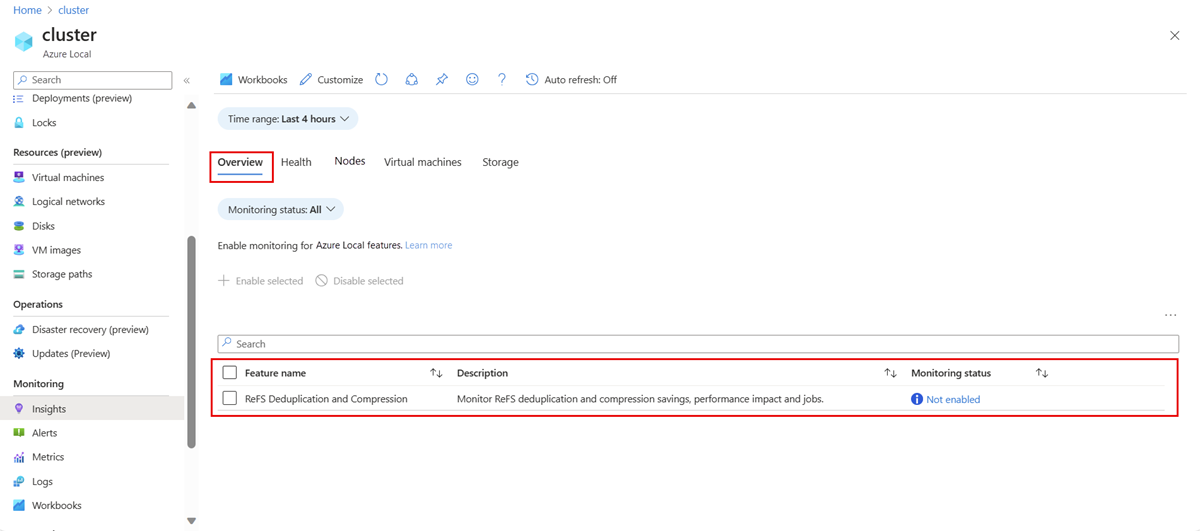Check the ReFS Deduplication and Compression checkbox

point(230,399)
